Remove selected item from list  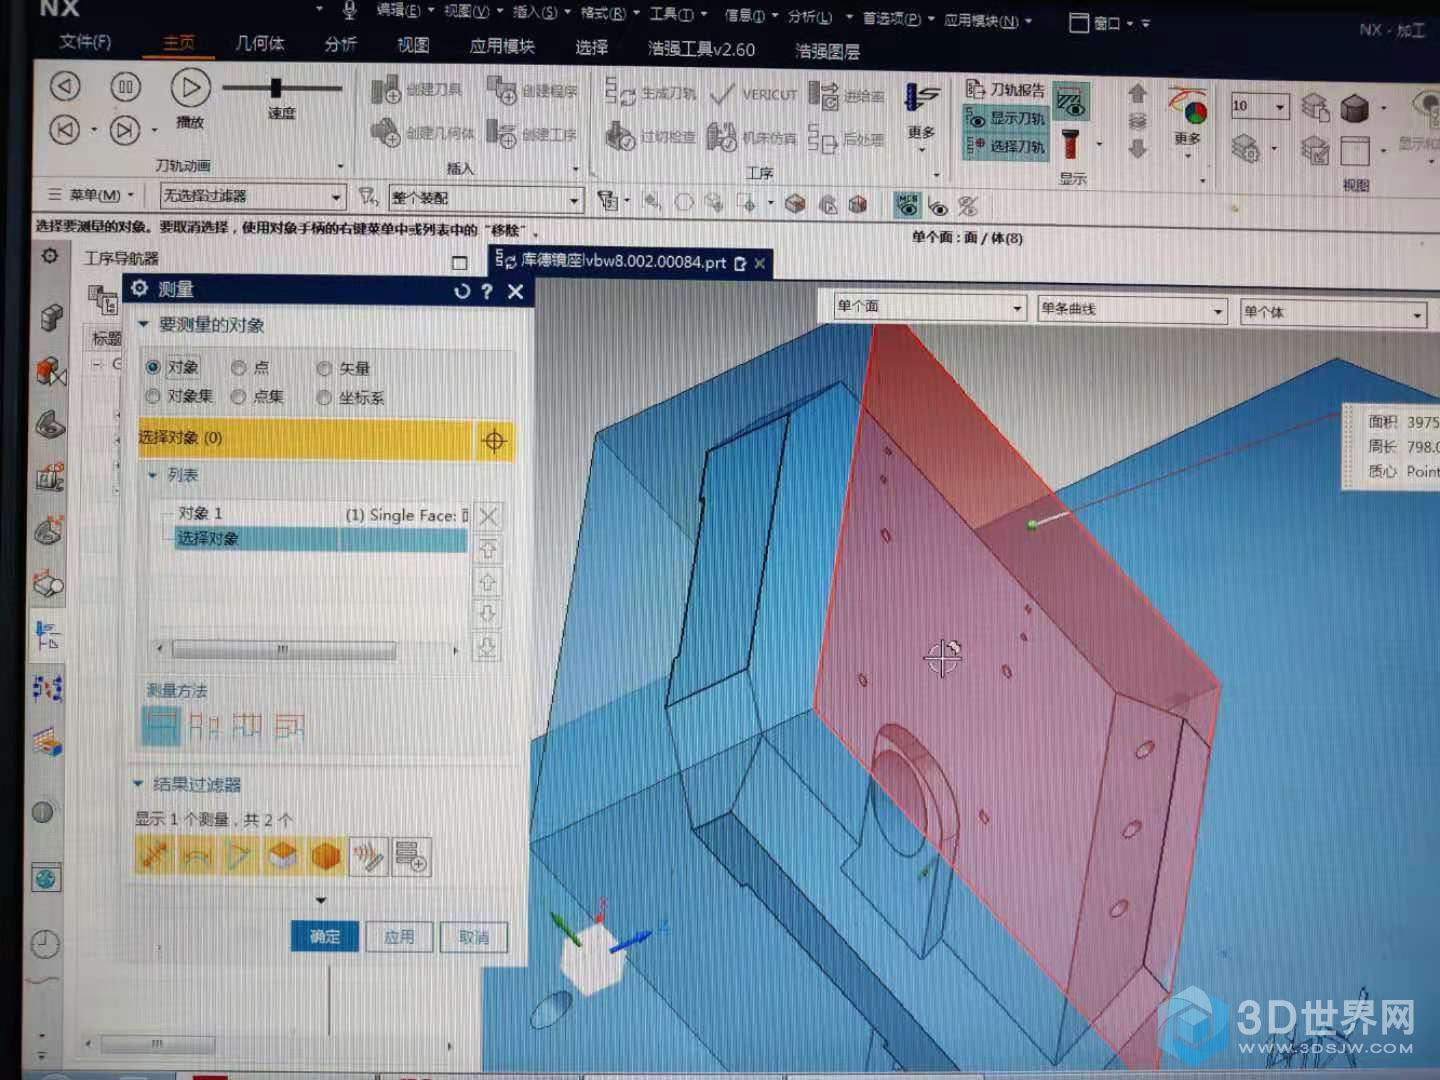[x=487, y=517]
